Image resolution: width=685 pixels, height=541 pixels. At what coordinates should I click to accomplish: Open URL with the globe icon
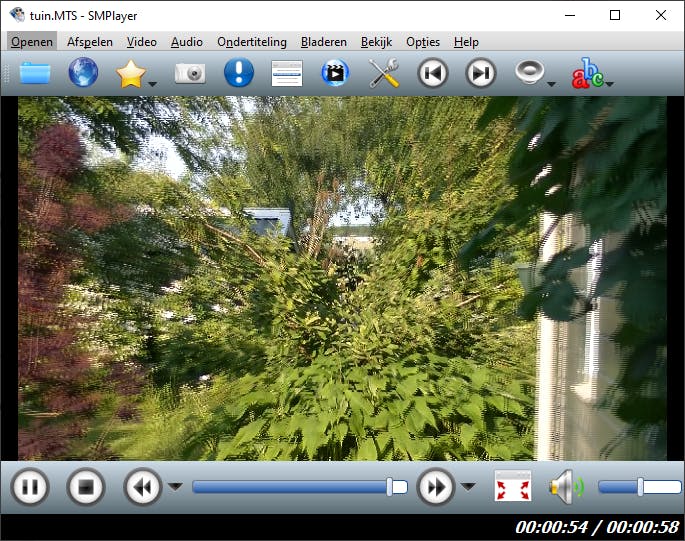point(83,73)
